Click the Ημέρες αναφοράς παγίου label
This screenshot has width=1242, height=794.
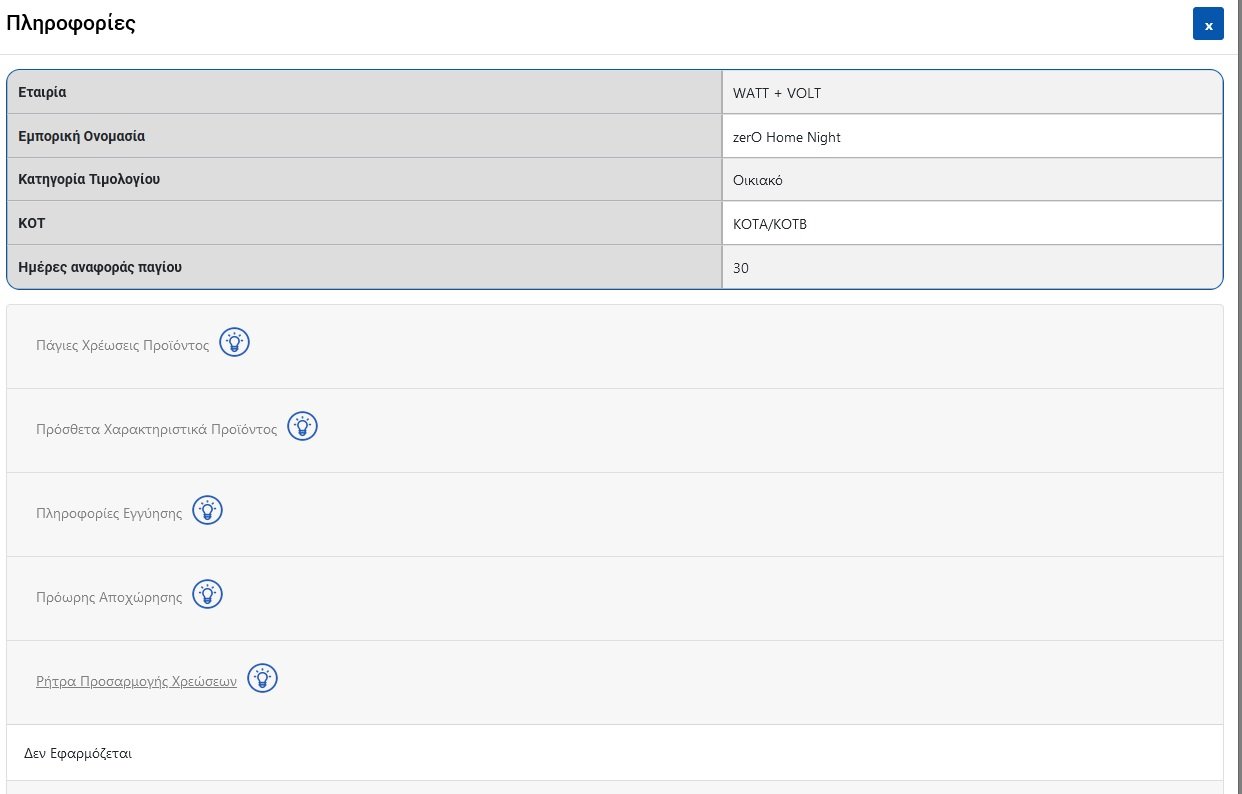(x=100, y=267)
